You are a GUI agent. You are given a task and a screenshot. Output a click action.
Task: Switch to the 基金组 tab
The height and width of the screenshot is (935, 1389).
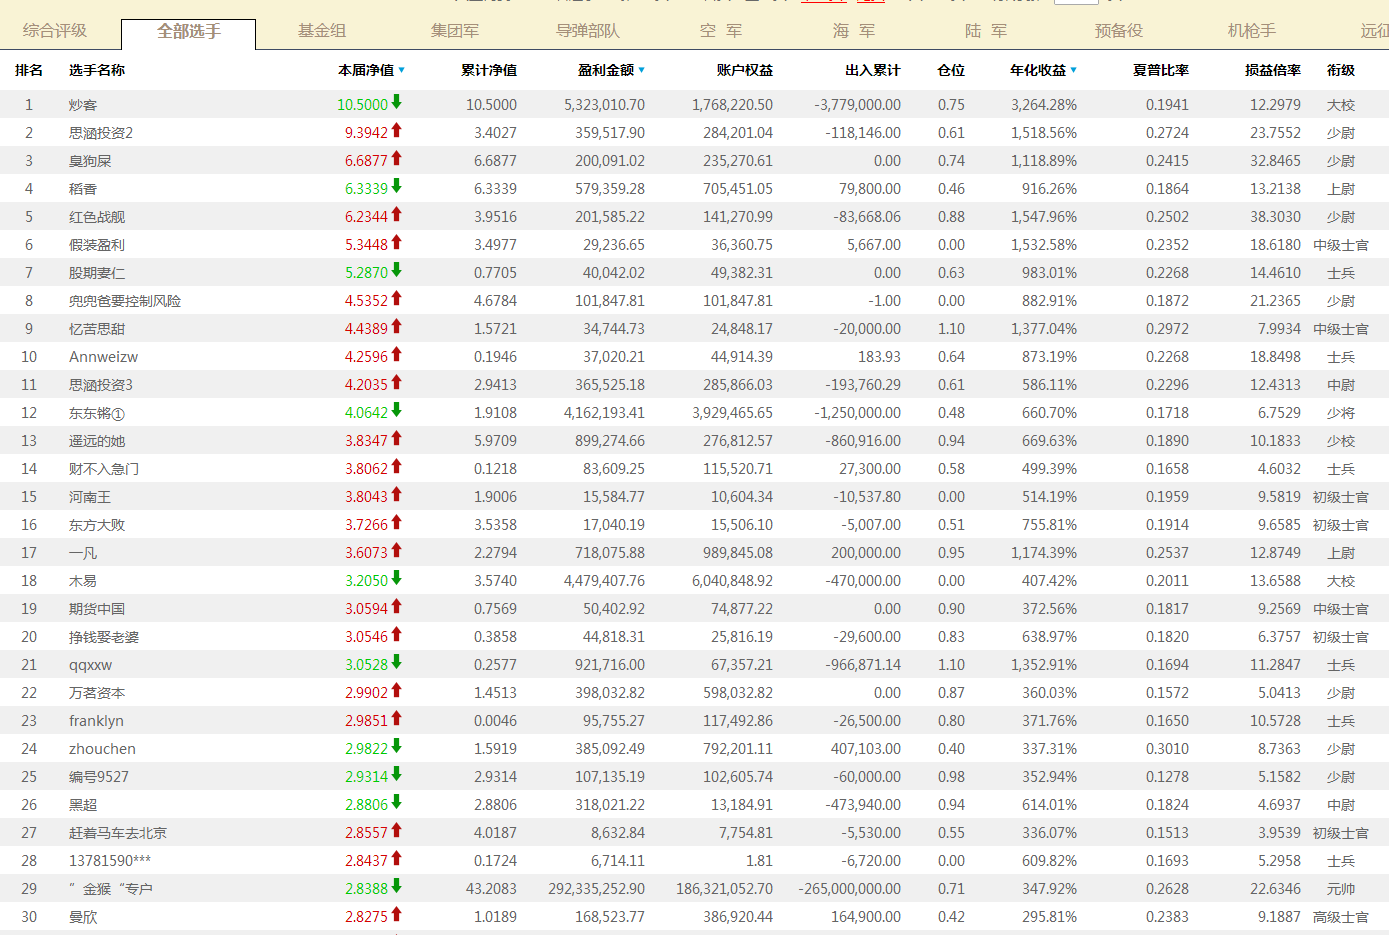pyautogui.click(x=322, y=31)
